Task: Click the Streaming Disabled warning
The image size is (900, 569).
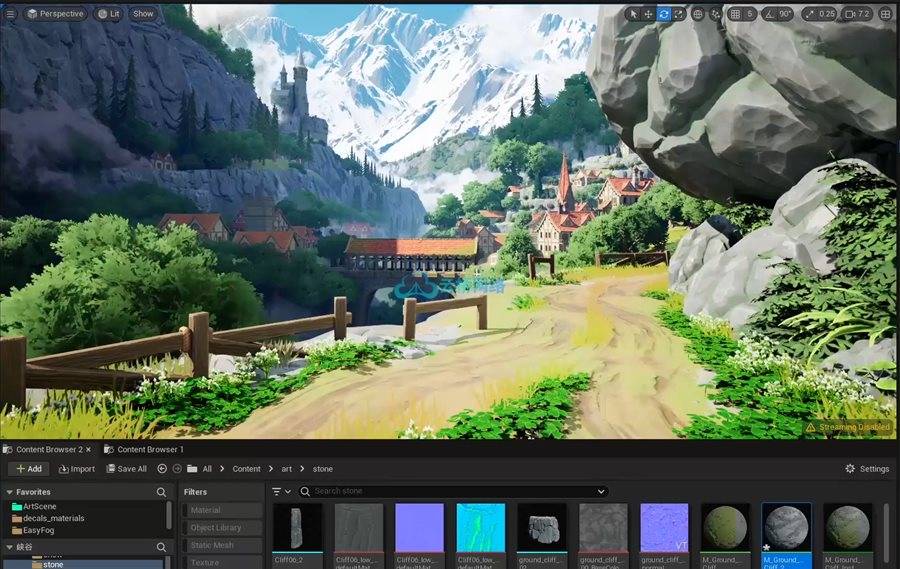Action: point(848,427)
